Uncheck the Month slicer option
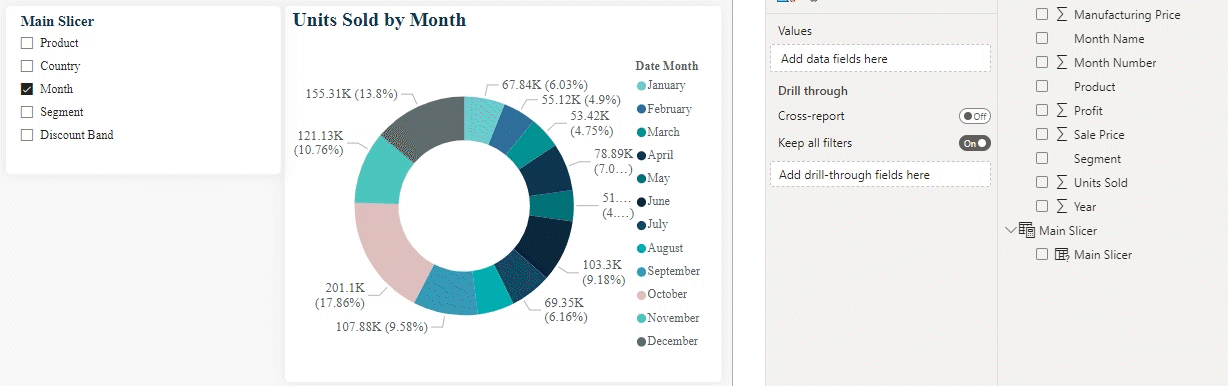 tap(27, 89)
